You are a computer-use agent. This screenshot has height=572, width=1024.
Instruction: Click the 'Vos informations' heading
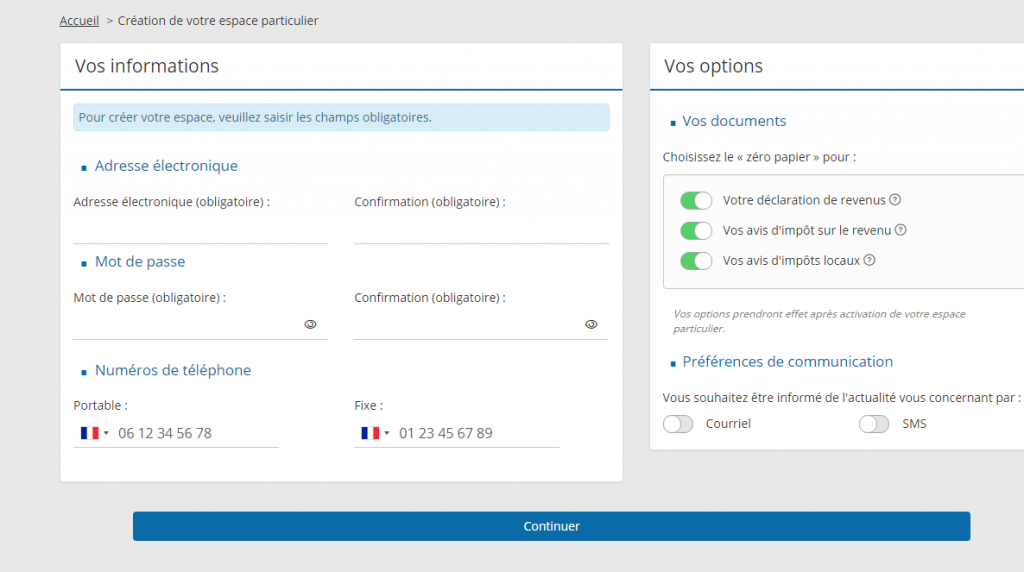pyautogui.click(x=146, y=66)
